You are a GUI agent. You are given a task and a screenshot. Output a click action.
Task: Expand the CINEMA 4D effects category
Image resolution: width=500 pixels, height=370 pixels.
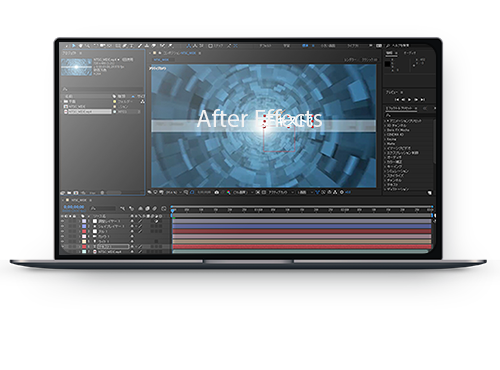385,135
